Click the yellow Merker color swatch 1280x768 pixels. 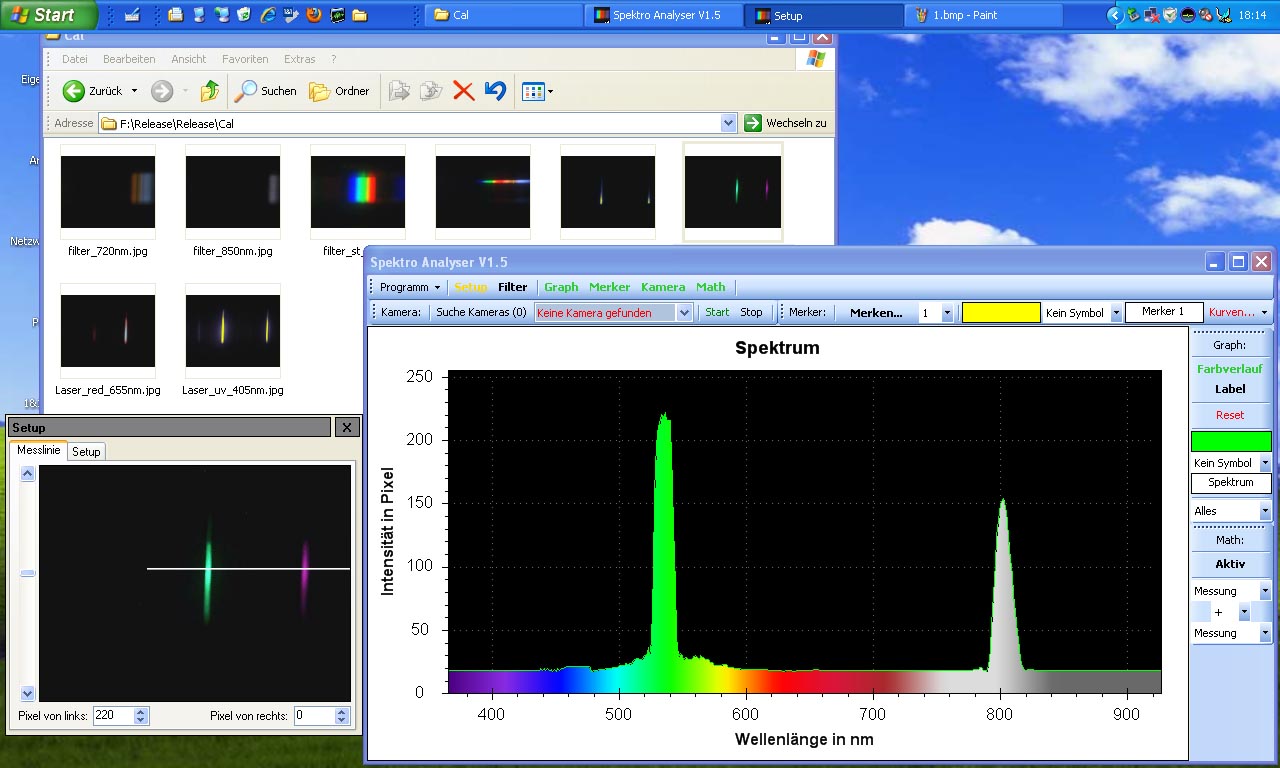click(x=1000, y=313)
